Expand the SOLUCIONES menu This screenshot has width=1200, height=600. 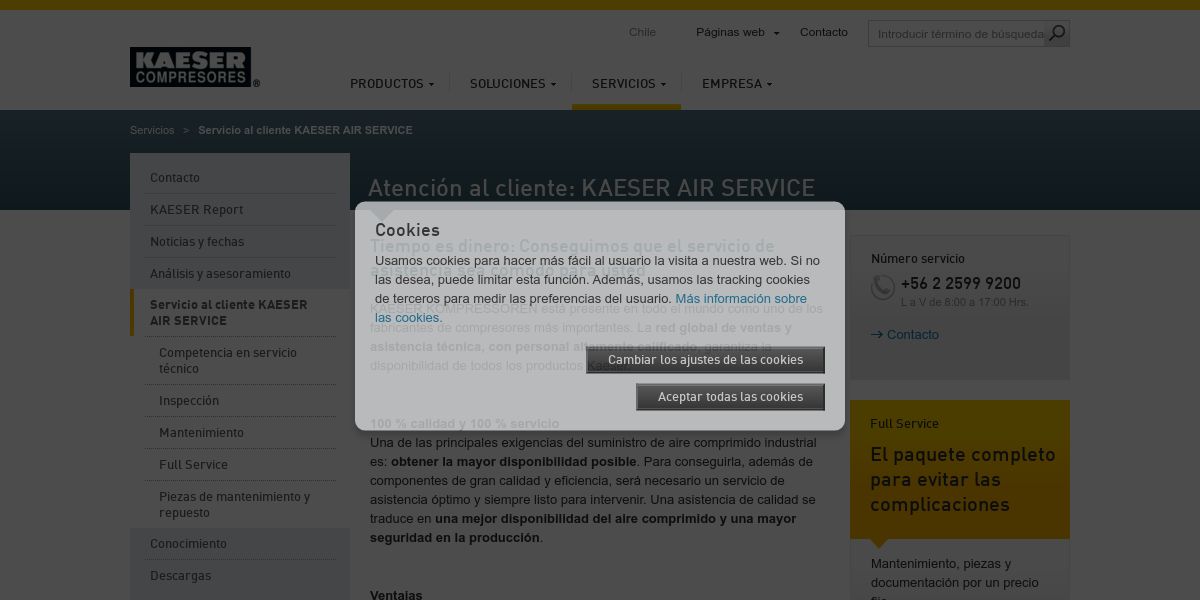(x=513, y=84)
